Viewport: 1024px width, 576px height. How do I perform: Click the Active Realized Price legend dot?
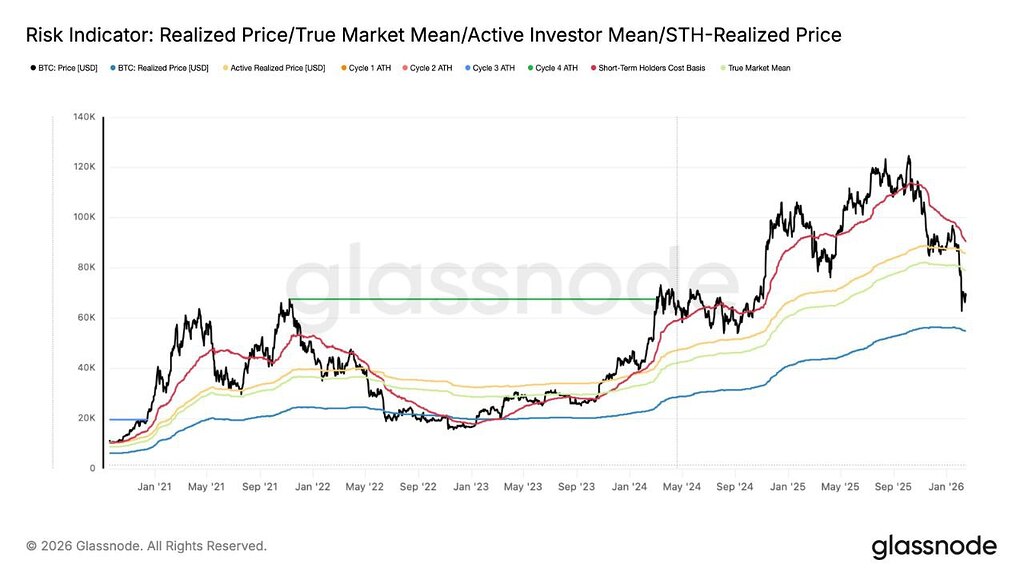pos(225,68)
